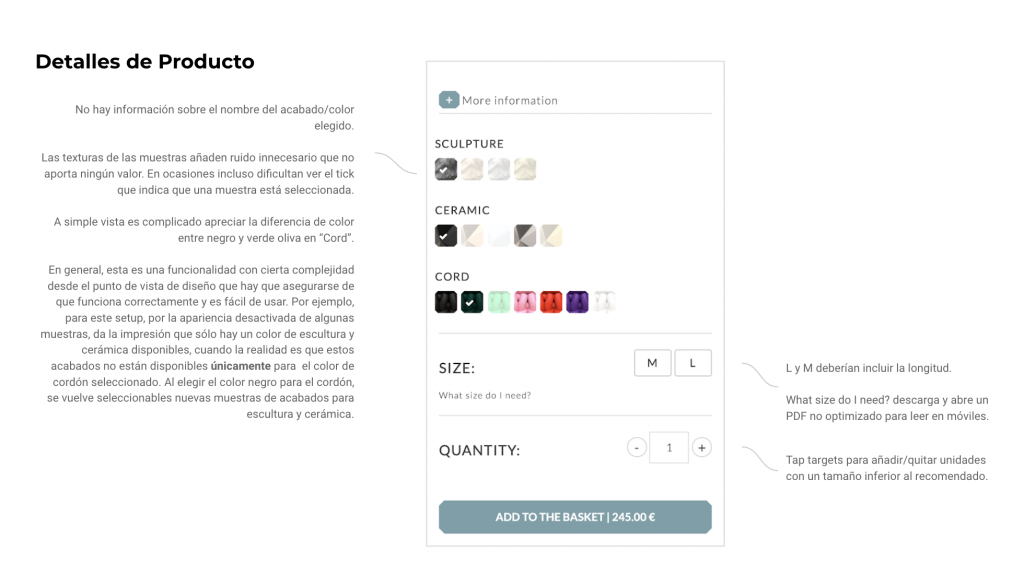Choose the grey-brown fourth Ceramic swatch

(x=525, y=235)
